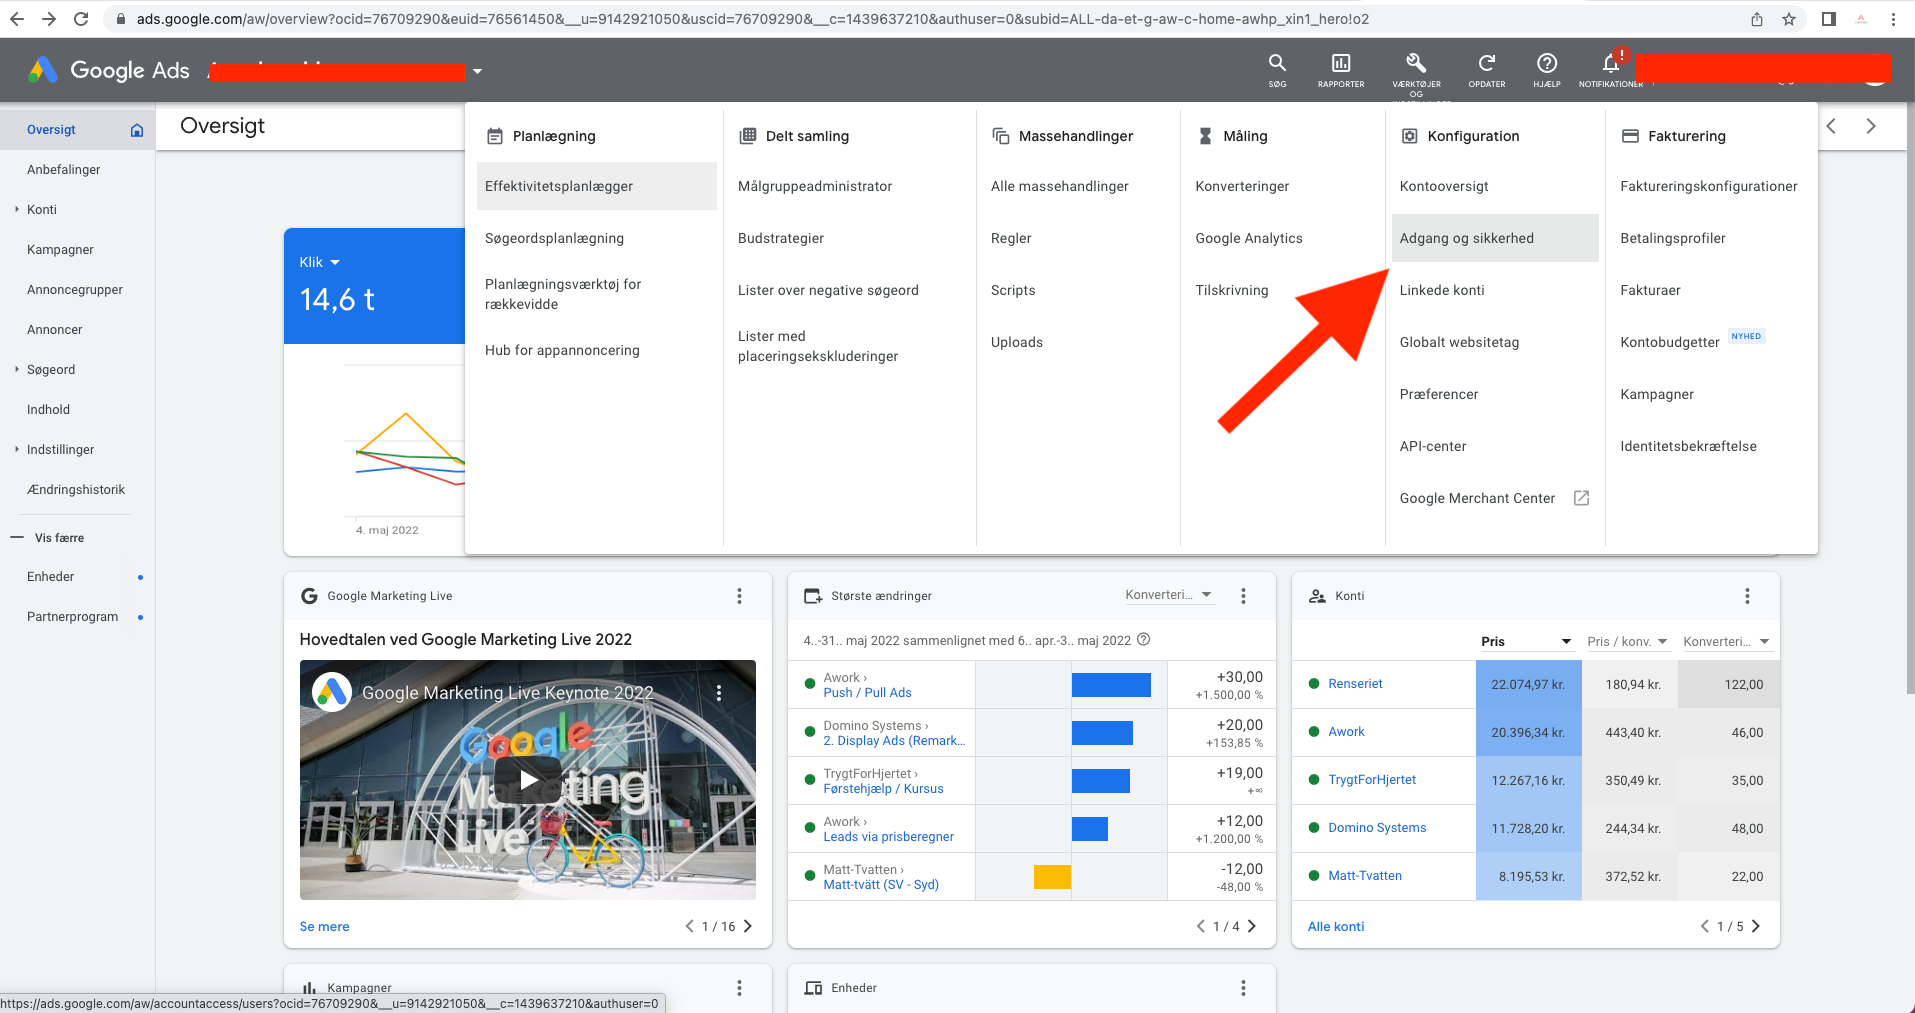Open Google Marketing Live card options menu
The width and height of the screenshot is (1915, 1013).
point(740,596)
